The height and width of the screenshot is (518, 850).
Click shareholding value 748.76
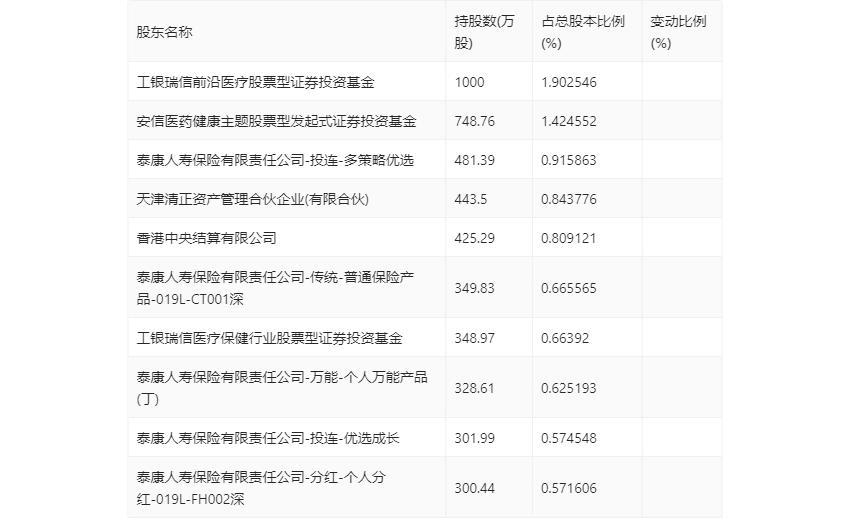474,121
